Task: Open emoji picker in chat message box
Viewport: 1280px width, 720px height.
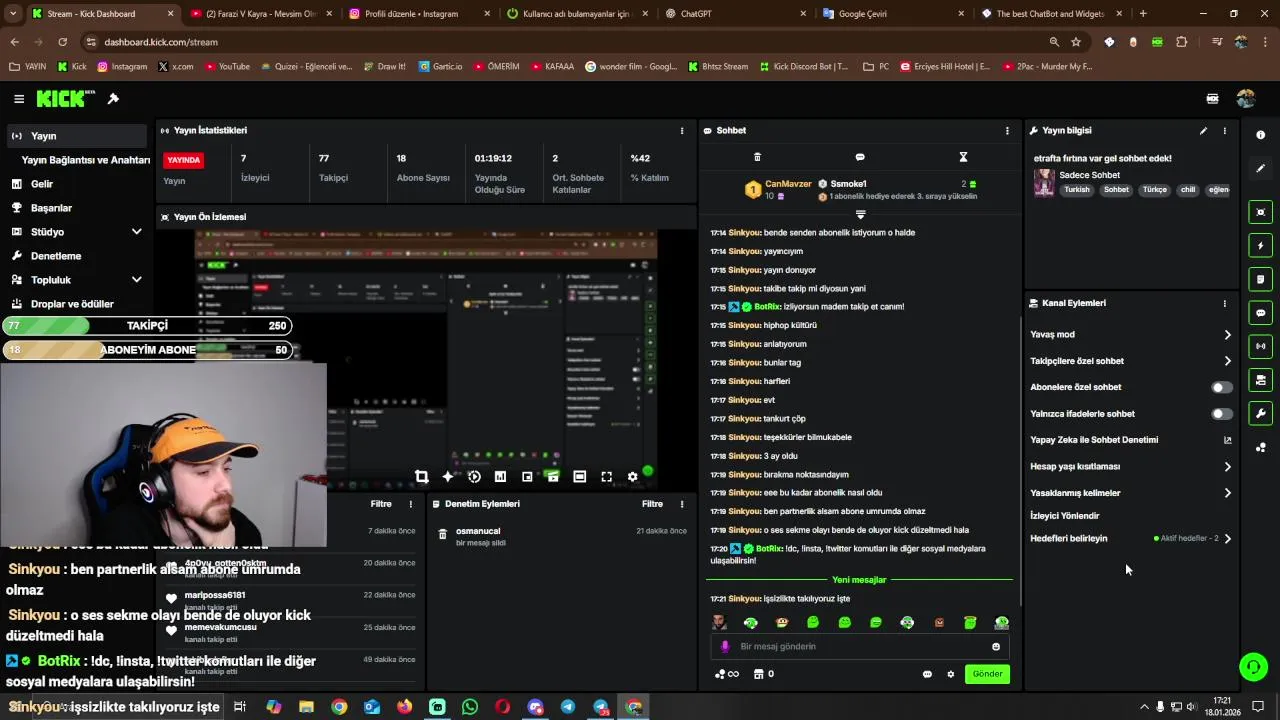Action: [996, 647]
